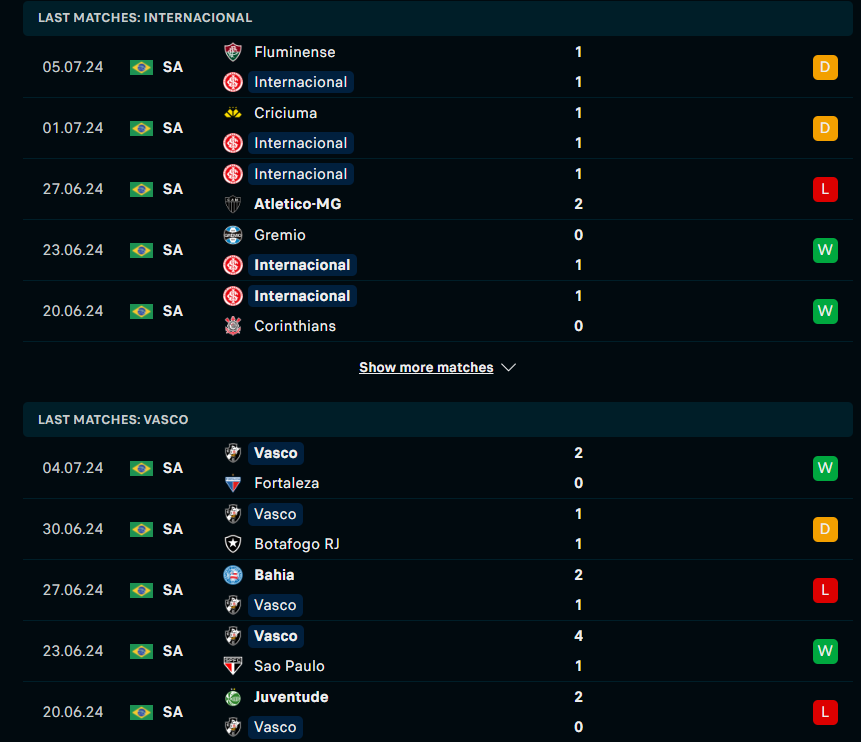Click the W badge for Fortaleza match
Viewport: 861px width, 742px height.
tap(825, 468)
